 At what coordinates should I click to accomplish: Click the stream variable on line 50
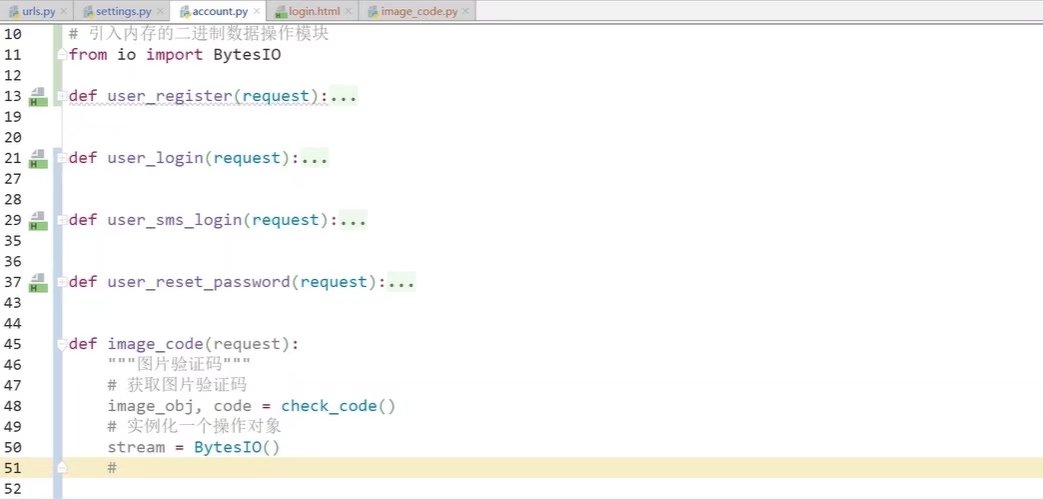tap(136, 447)
